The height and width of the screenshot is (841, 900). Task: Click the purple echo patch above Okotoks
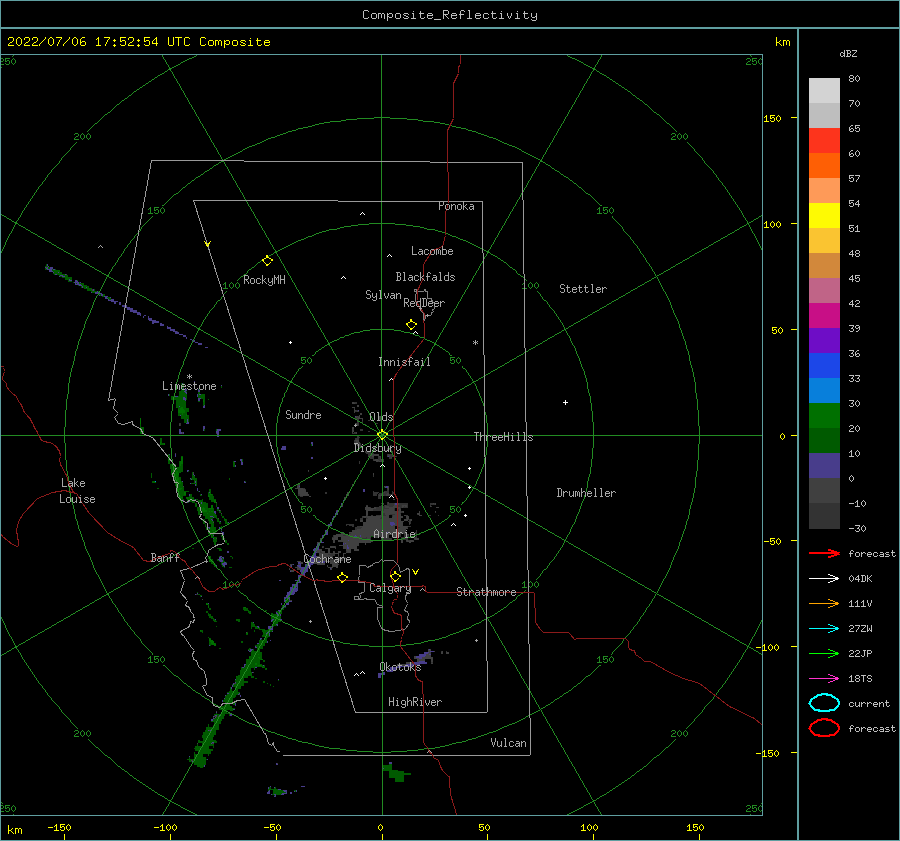[424, 657]
